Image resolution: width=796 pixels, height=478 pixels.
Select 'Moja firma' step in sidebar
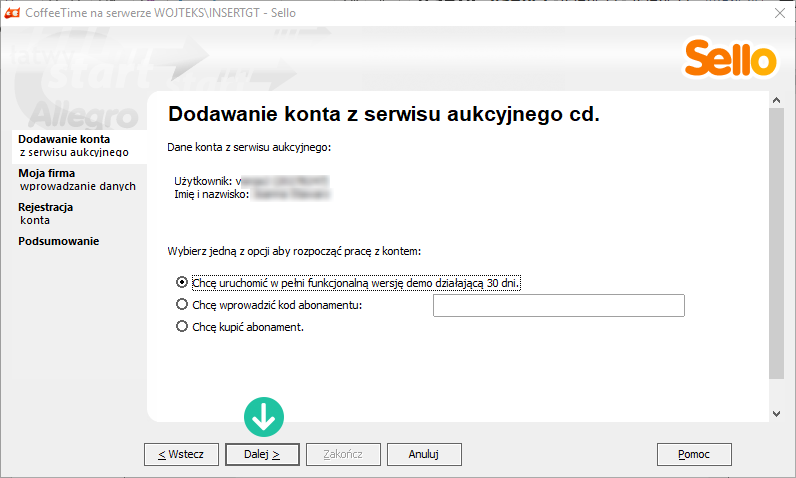tap(77, 180)
